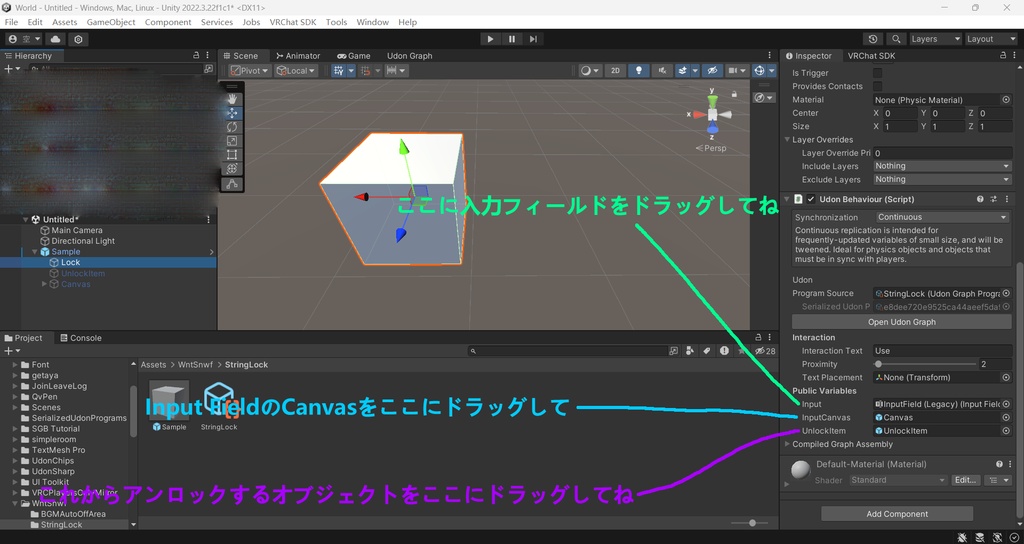Switch to the Udon Graph tab

click(409, 56)
